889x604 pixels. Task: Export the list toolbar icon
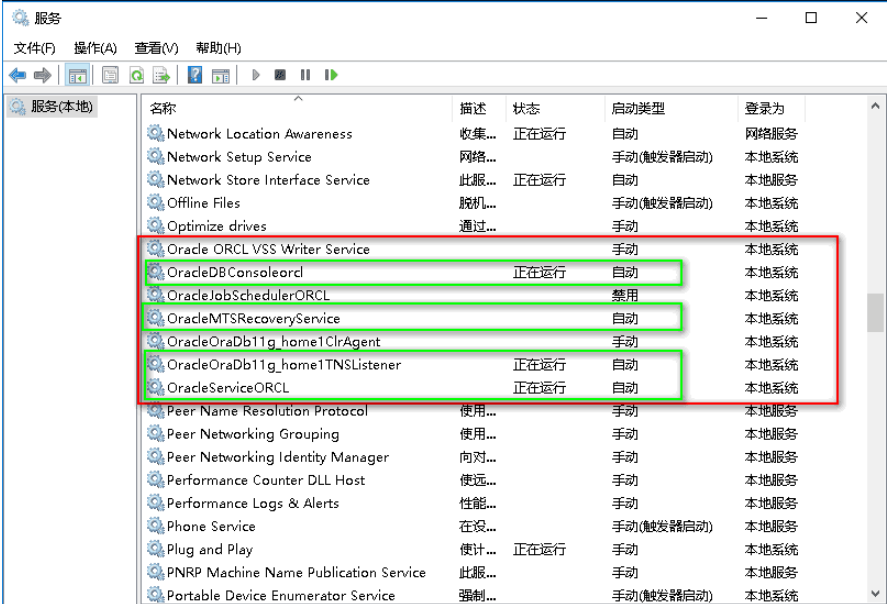162,75
